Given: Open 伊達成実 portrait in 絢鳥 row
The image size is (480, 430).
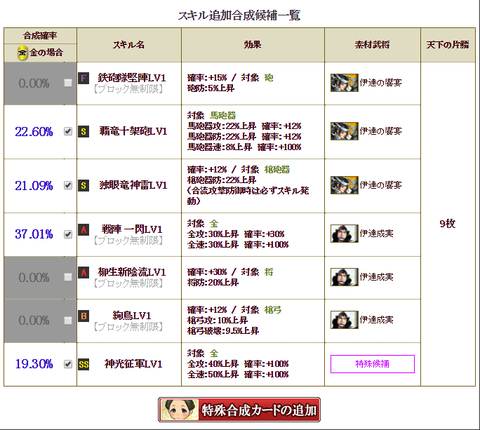Looking at the screenshot, I should tap(344, 320).
